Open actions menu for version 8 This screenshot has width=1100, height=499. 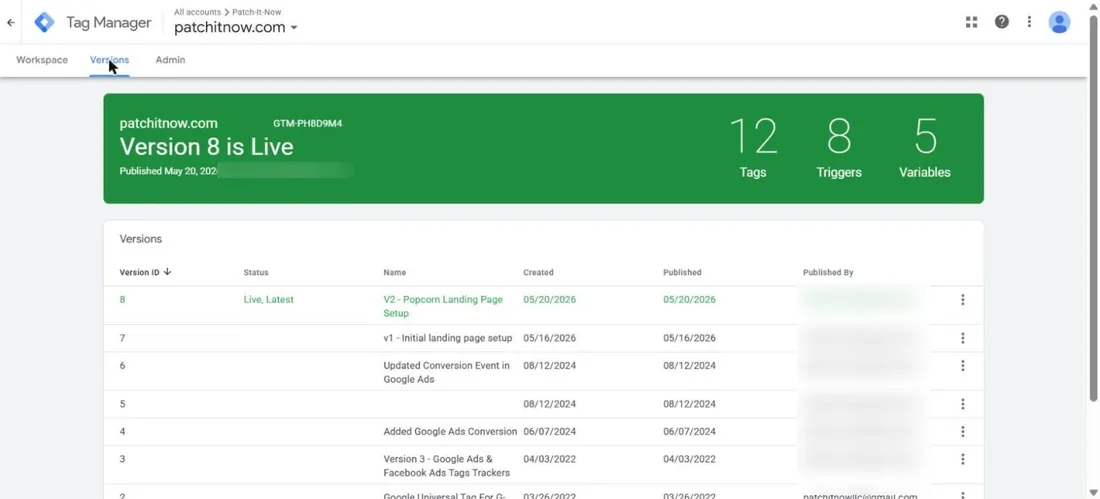(x=962, y=300)
